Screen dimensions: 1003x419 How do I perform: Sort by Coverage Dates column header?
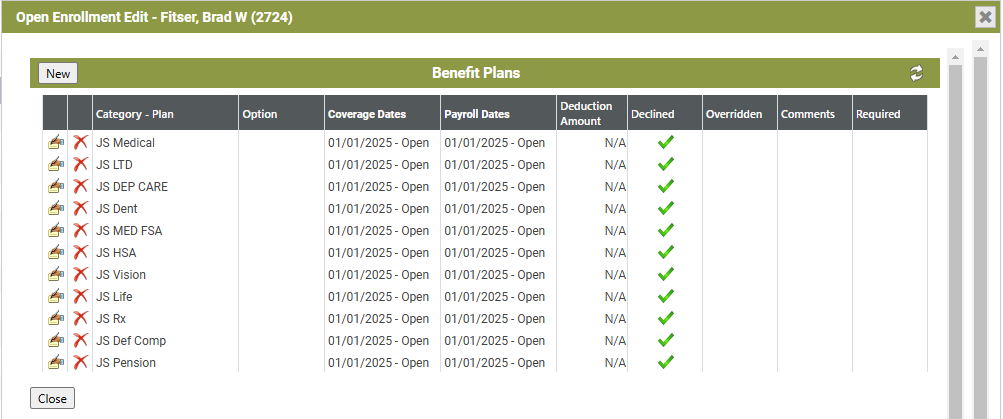click(367, 114)
